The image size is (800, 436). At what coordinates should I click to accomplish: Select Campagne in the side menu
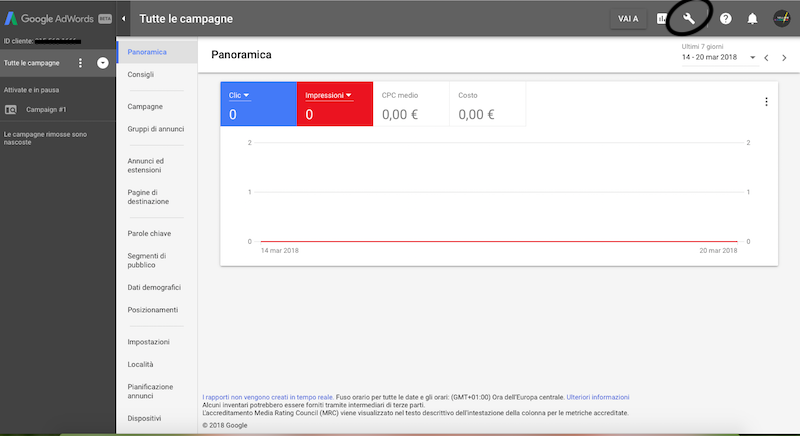[145, 106]
